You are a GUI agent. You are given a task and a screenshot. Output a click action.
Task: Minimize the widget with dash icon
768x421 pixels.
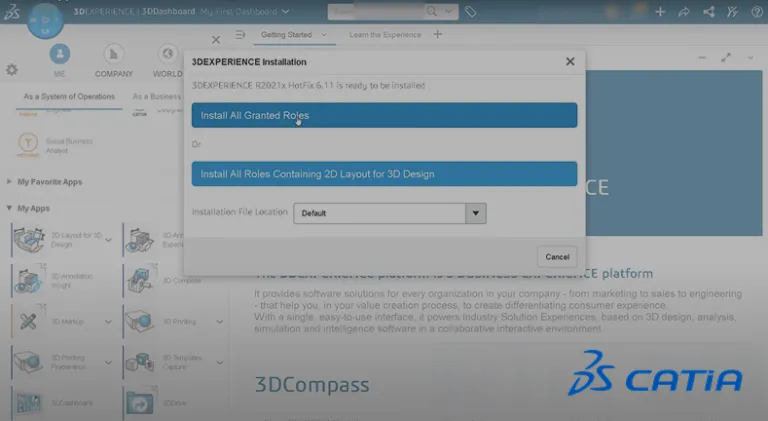pos(702,58)
